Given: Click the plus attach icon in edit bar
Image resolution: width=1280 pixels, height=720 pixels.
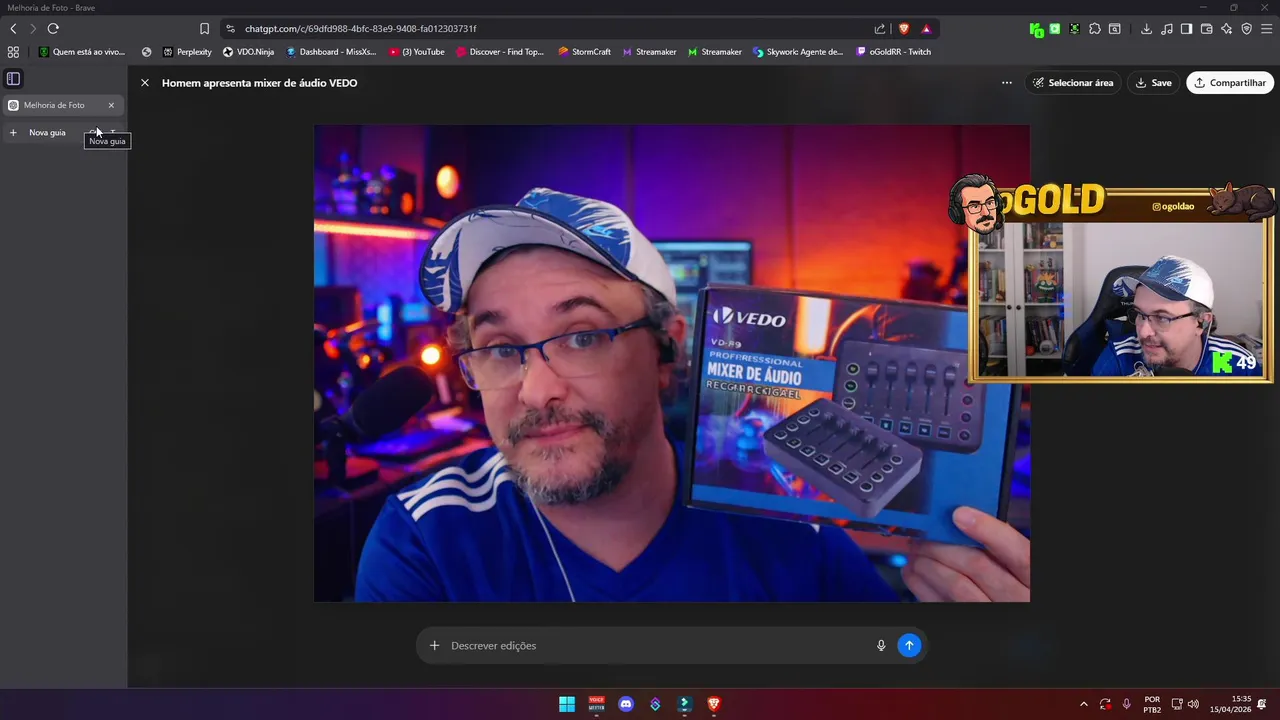Looking at the screenshot, I should (x=434, y=646).
